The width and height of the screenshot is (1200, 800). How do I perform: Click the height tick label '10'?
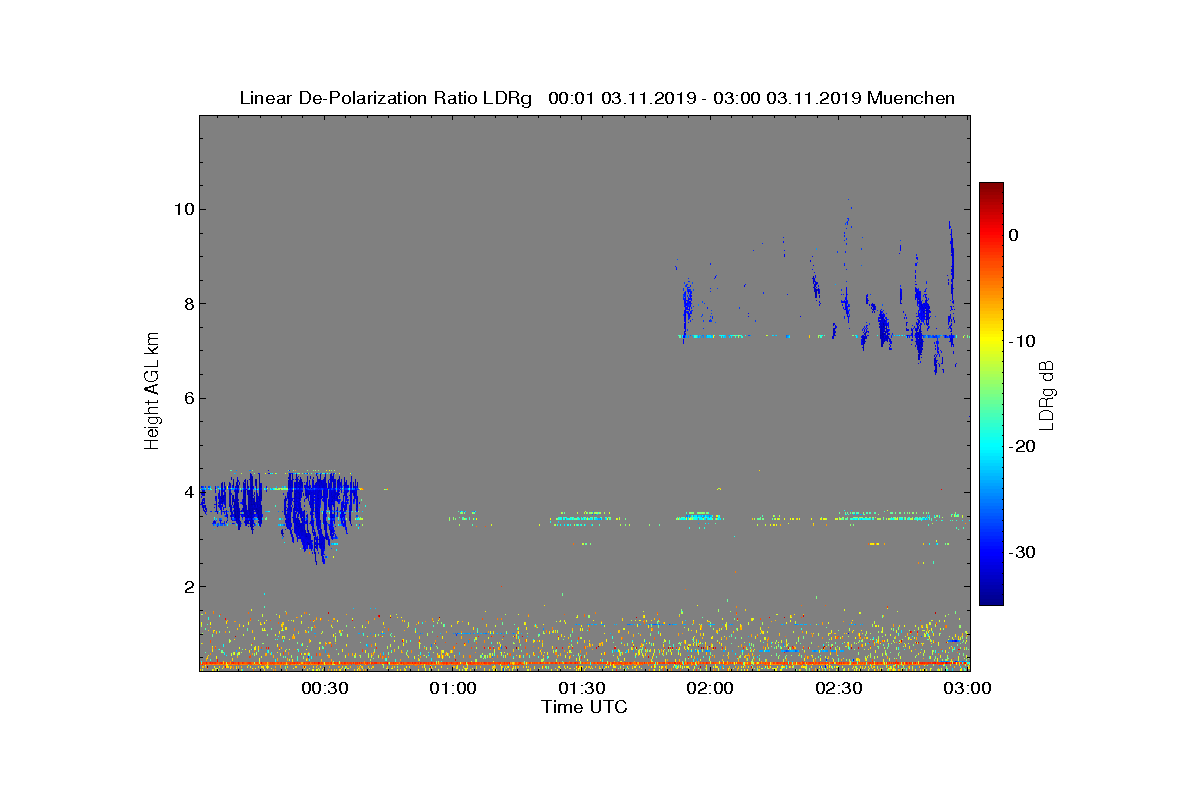click(182, 209)
